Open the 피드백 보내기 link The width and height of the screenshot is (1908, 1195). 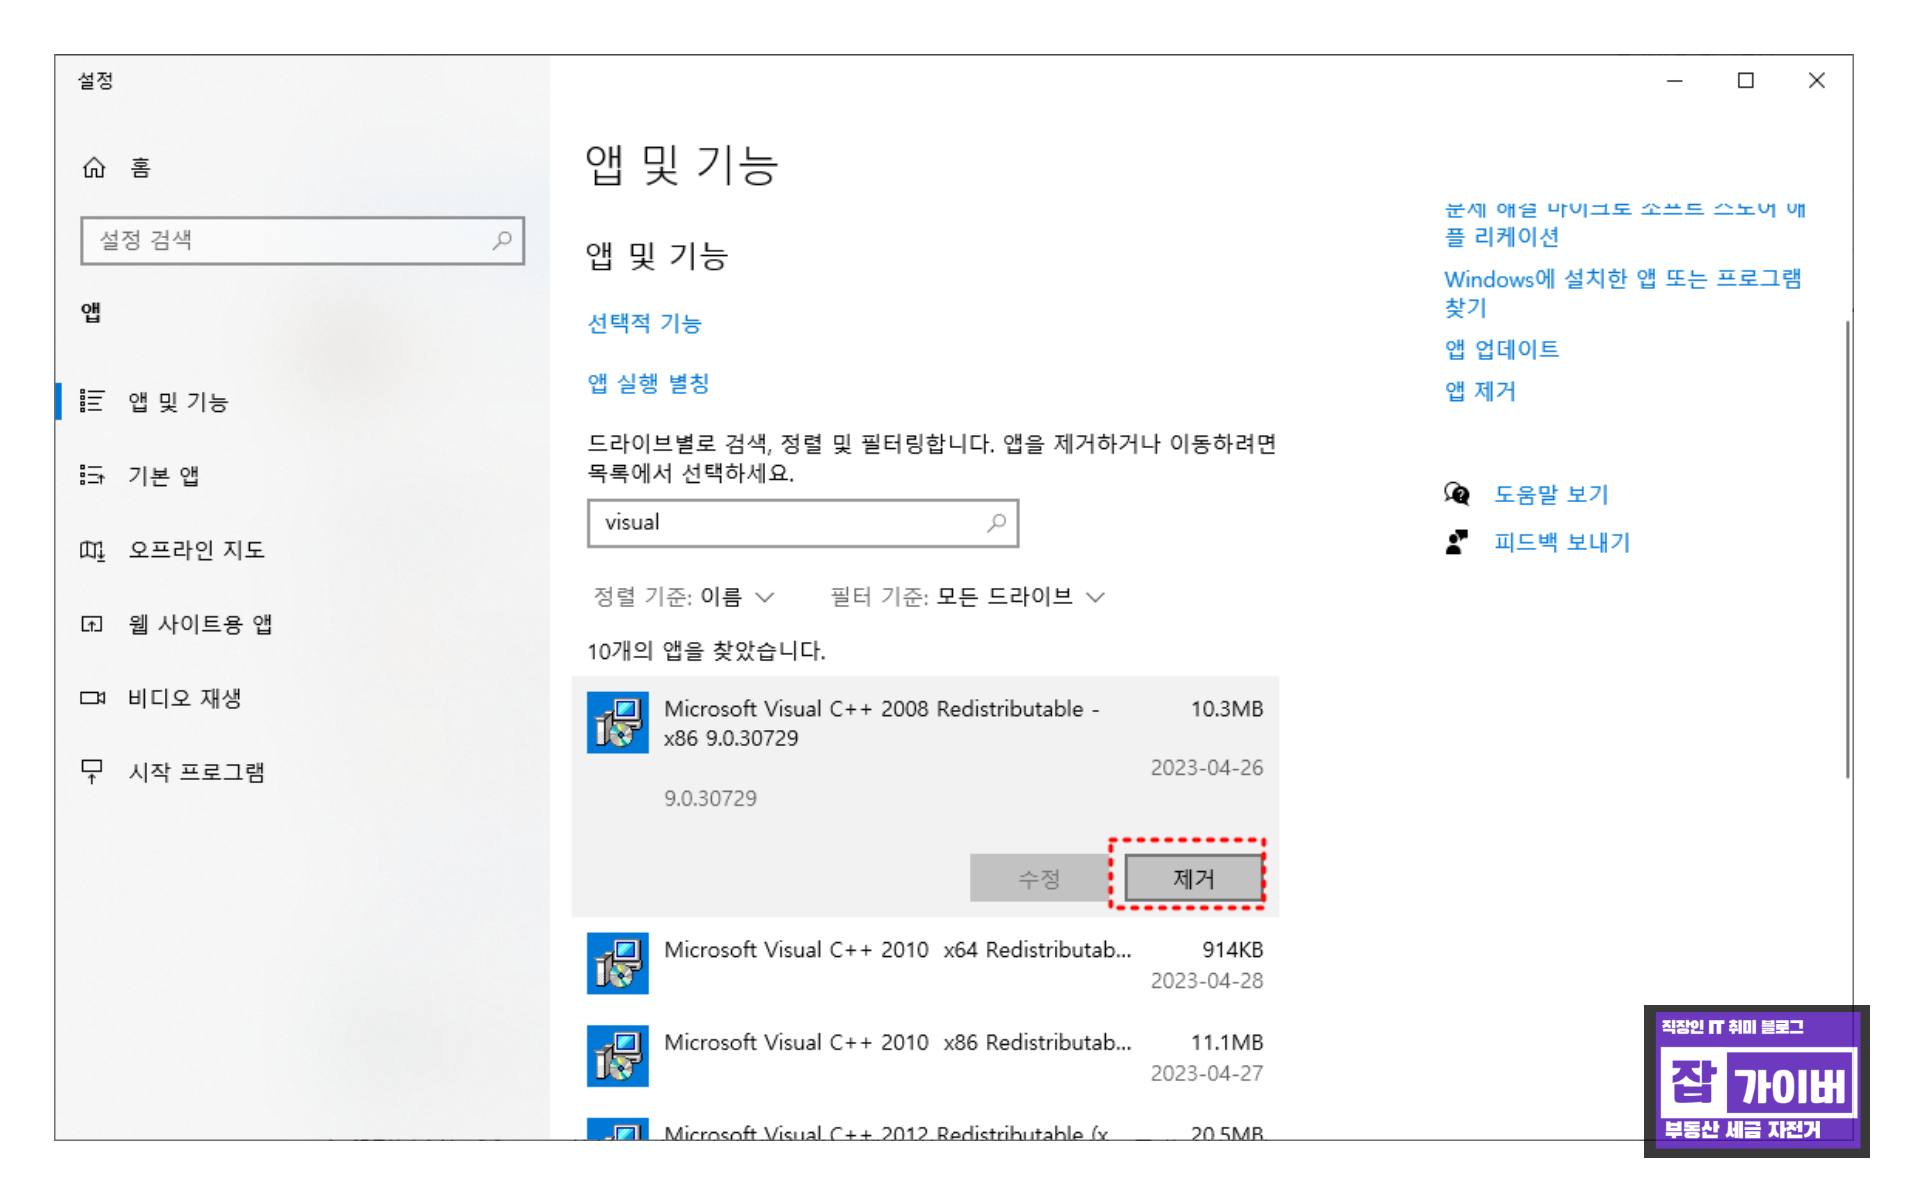pos(1562,542)
